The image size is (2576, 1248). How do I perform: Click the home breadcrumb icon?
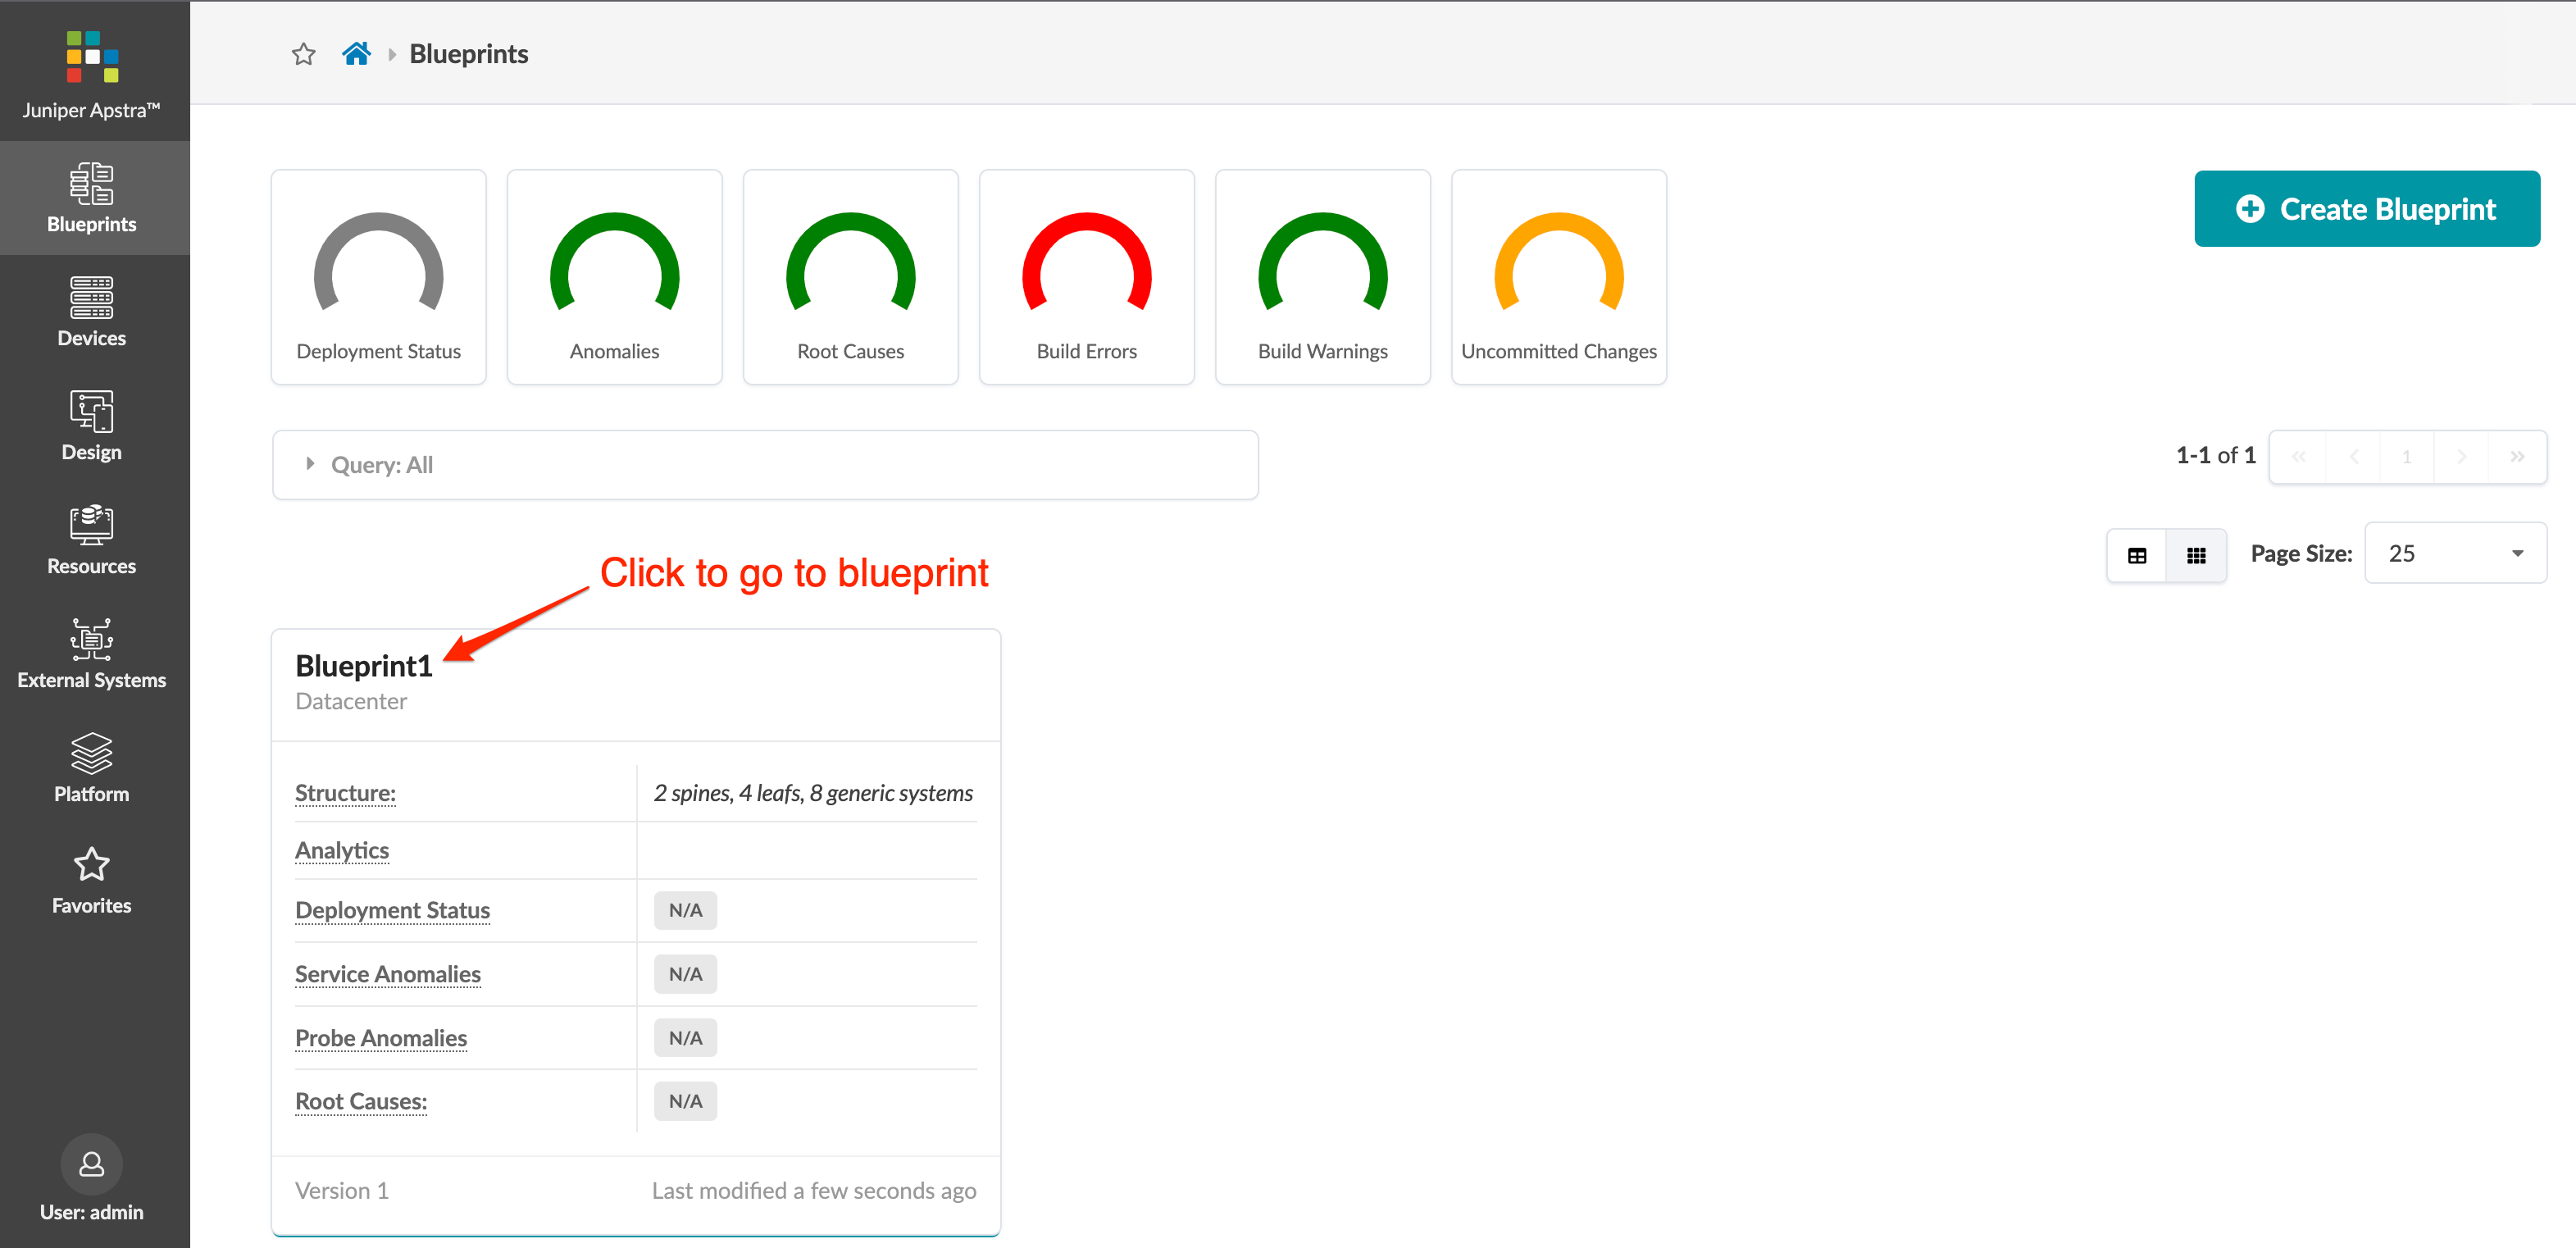[356, 54]
